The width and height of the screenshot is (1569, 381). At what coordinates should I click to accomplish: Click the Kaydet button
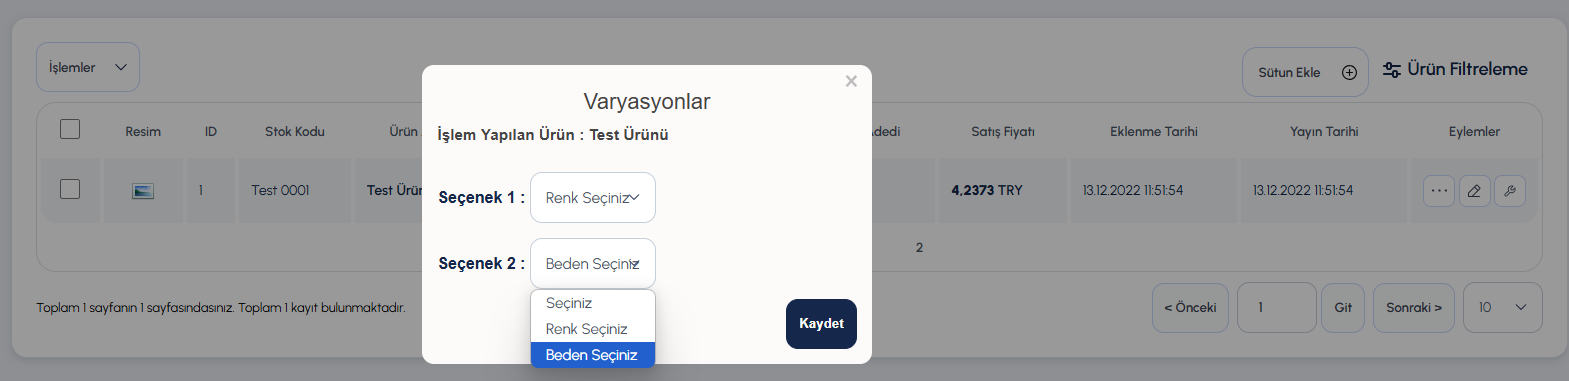click(821, 324)
